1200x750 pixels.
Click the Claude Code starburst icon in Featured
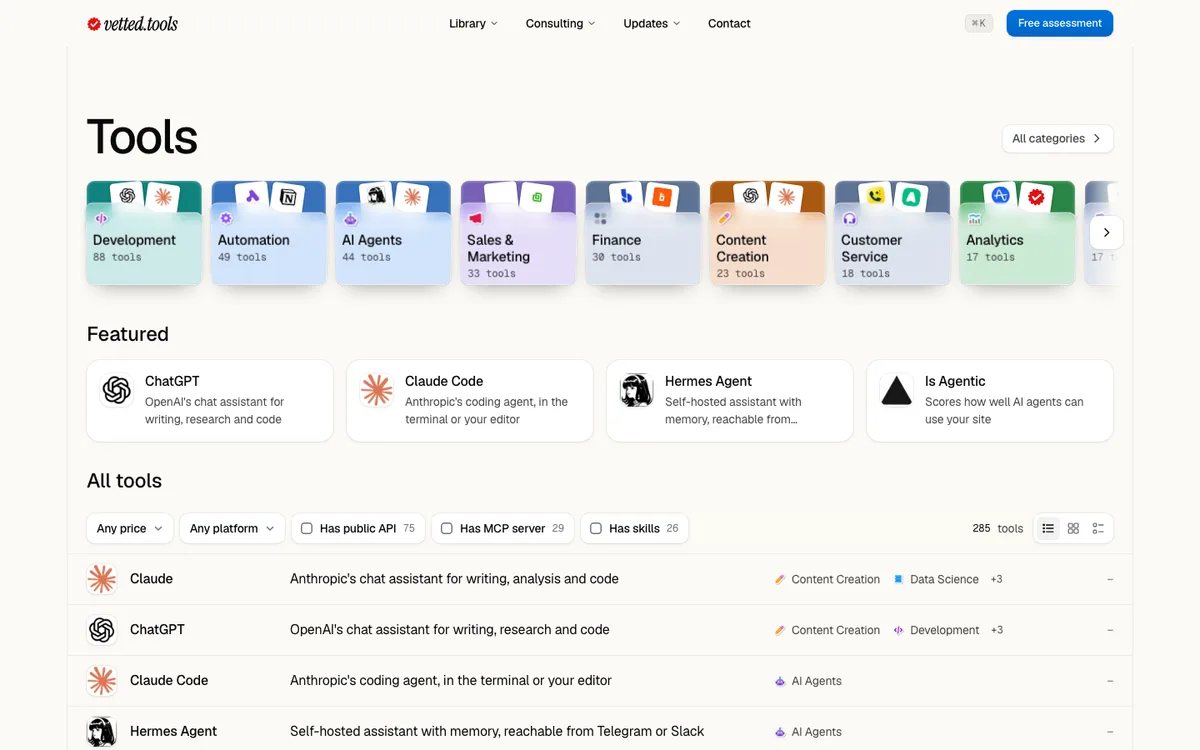coord(377,390)
